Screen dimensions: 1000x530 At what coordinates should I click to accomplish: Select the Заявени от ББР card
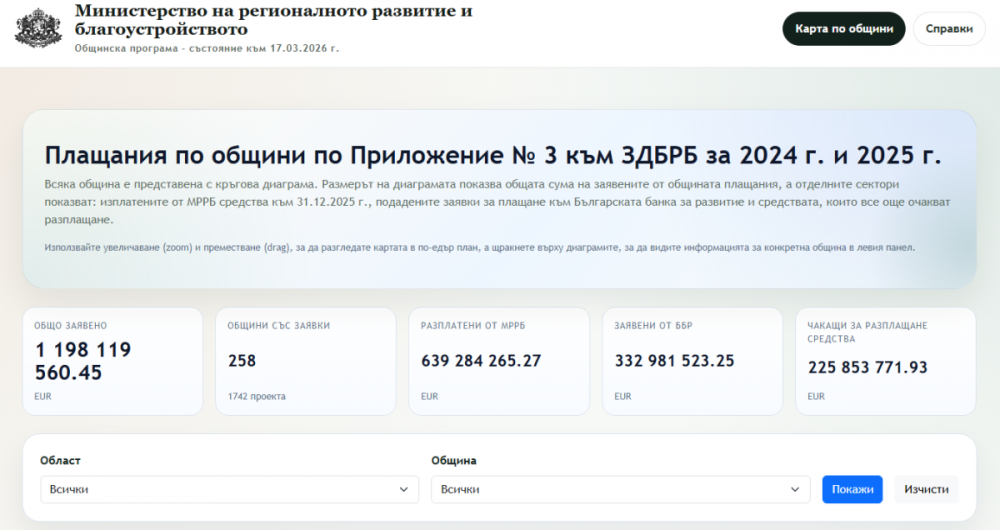[x=692, y=361]
